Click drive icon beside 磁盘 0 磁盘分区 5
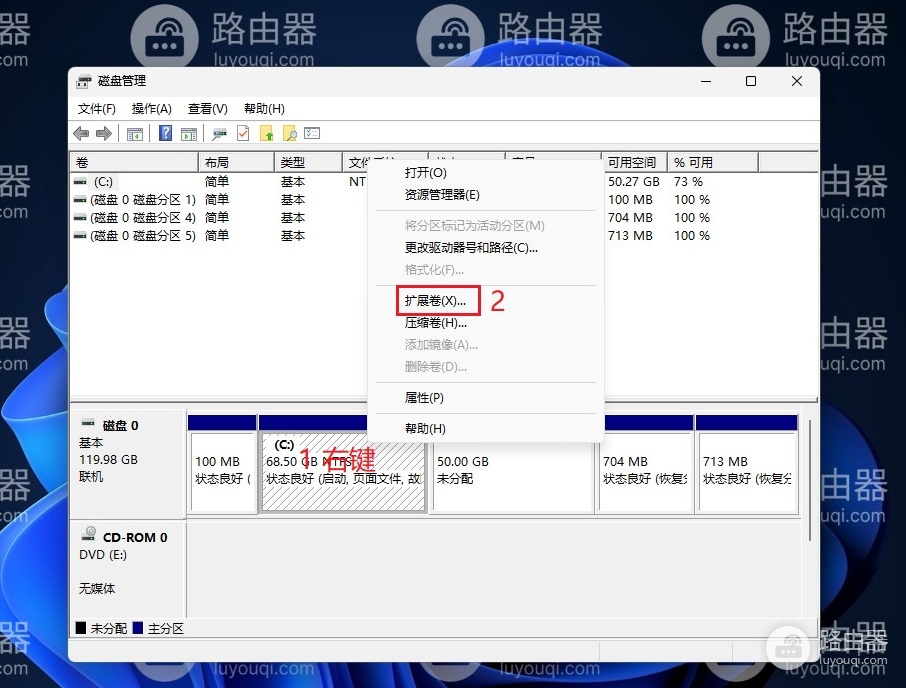Screen dimensions: 906x688 [x=80, y=236]
